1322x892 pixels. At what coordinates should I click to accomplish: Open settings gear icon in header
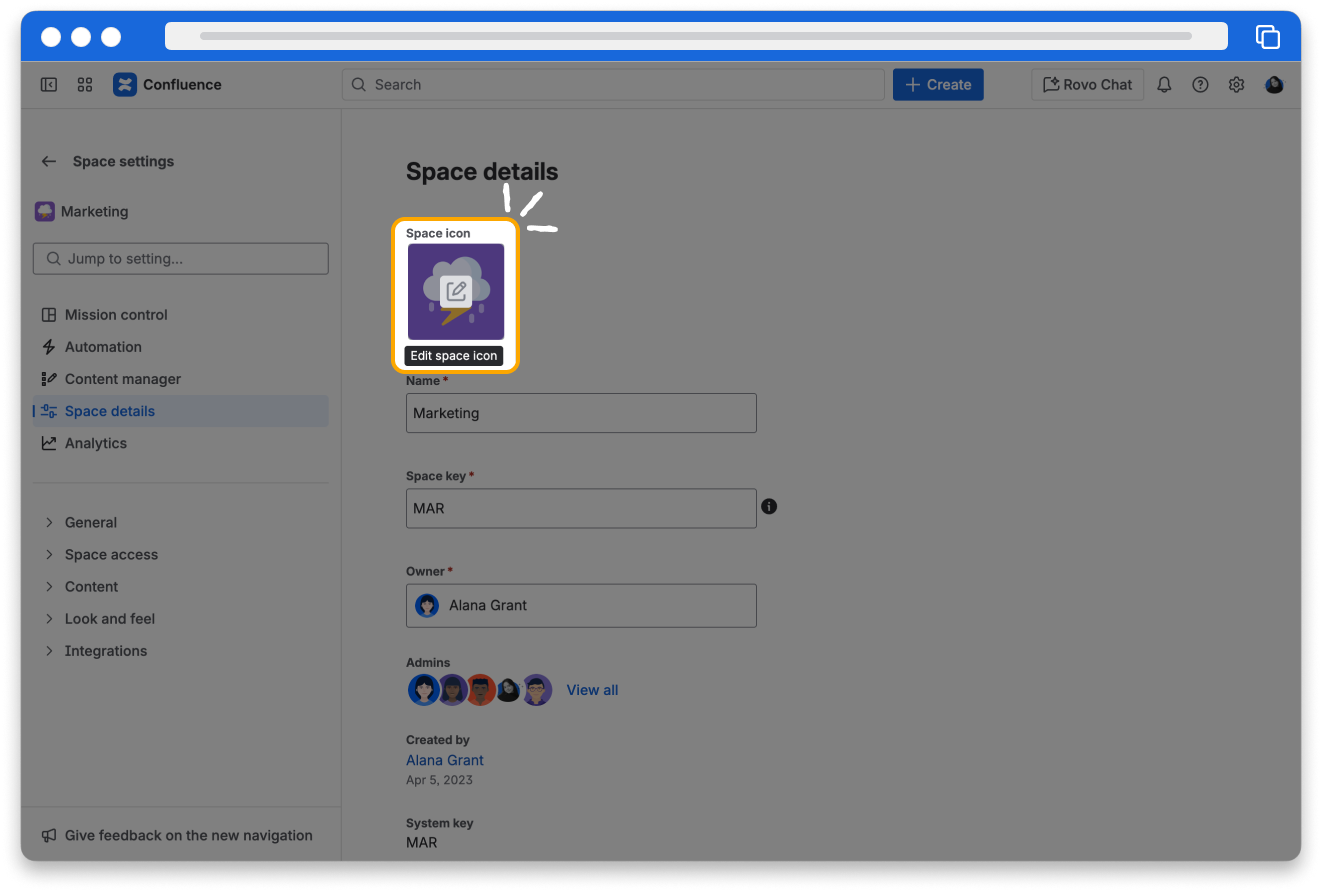tap(1236, 85)
